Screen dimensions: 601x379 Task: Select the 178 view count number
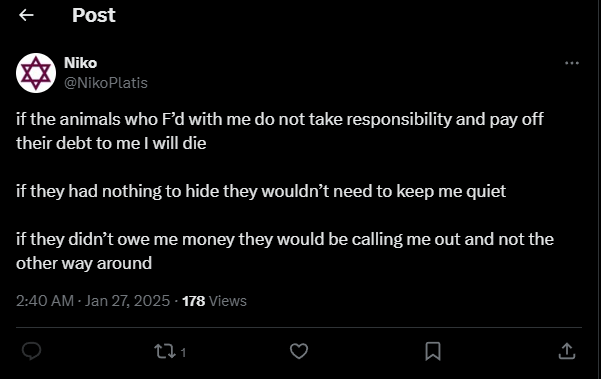[x=194, y=301]
